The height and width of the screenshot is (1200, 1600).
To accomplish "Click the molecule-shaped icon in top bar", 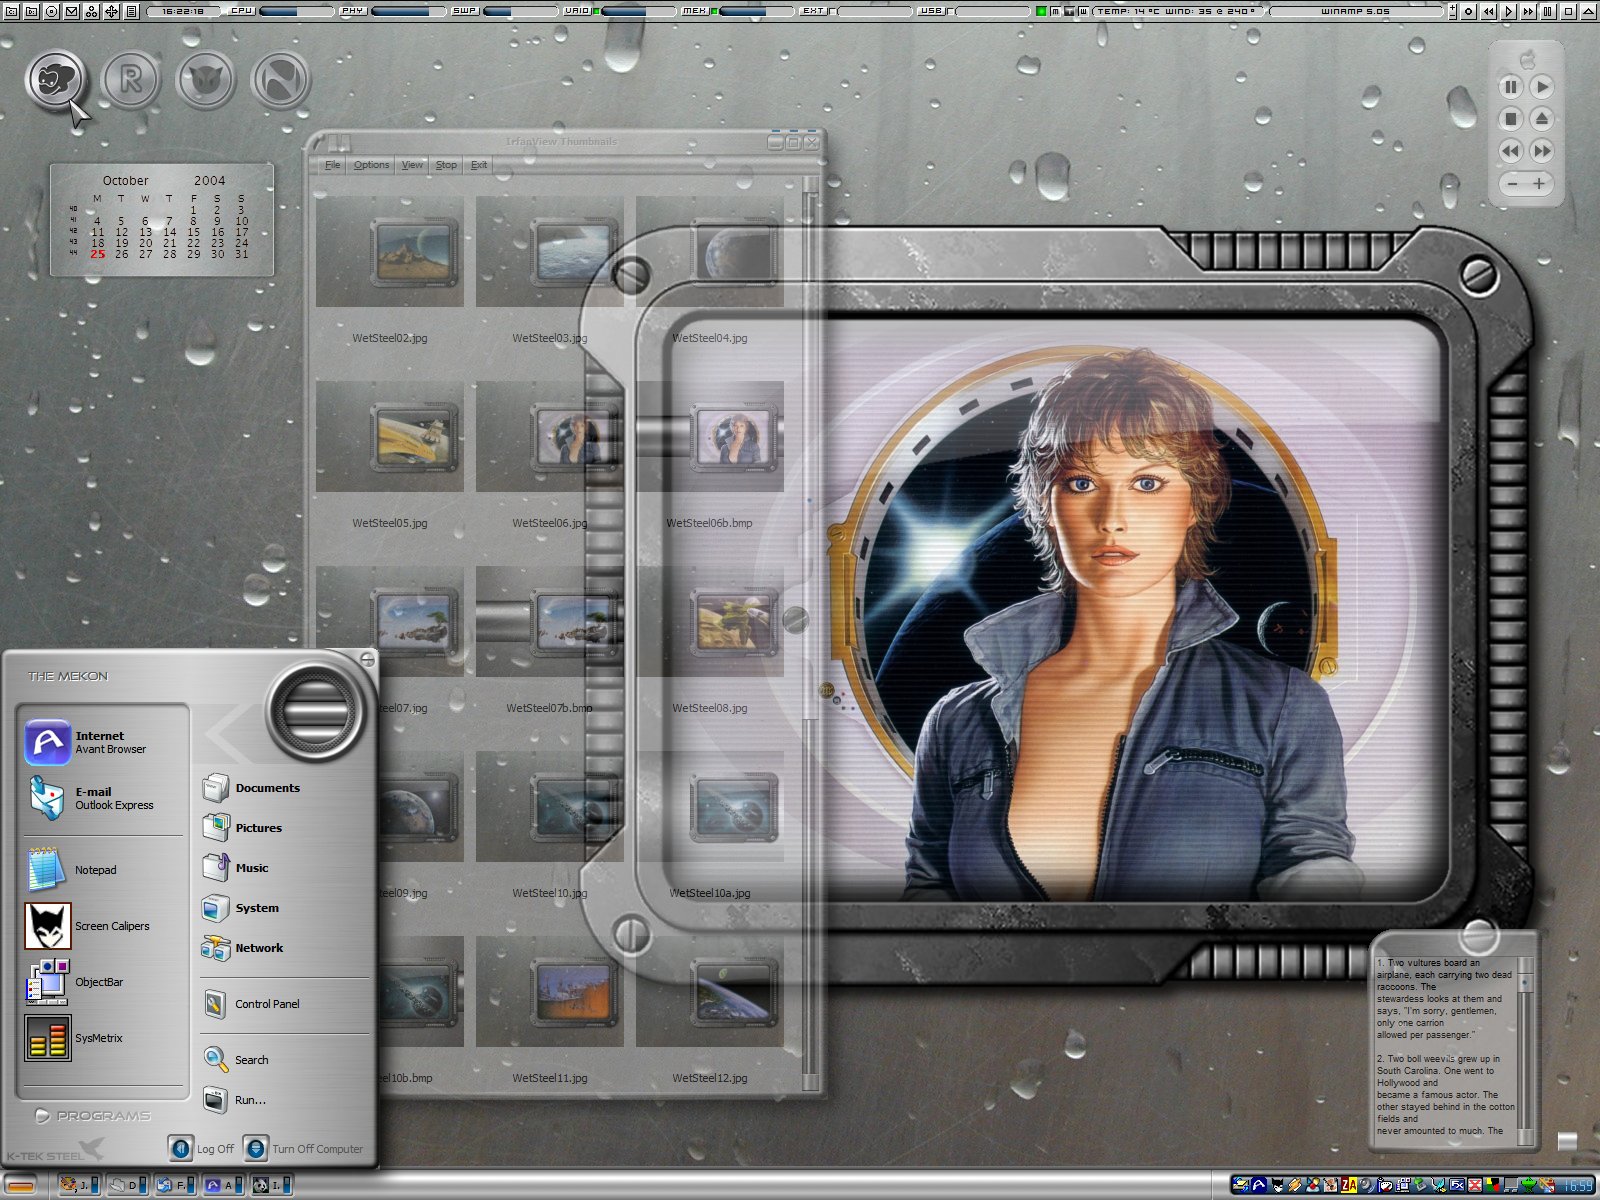I will [x=91, y=11].
